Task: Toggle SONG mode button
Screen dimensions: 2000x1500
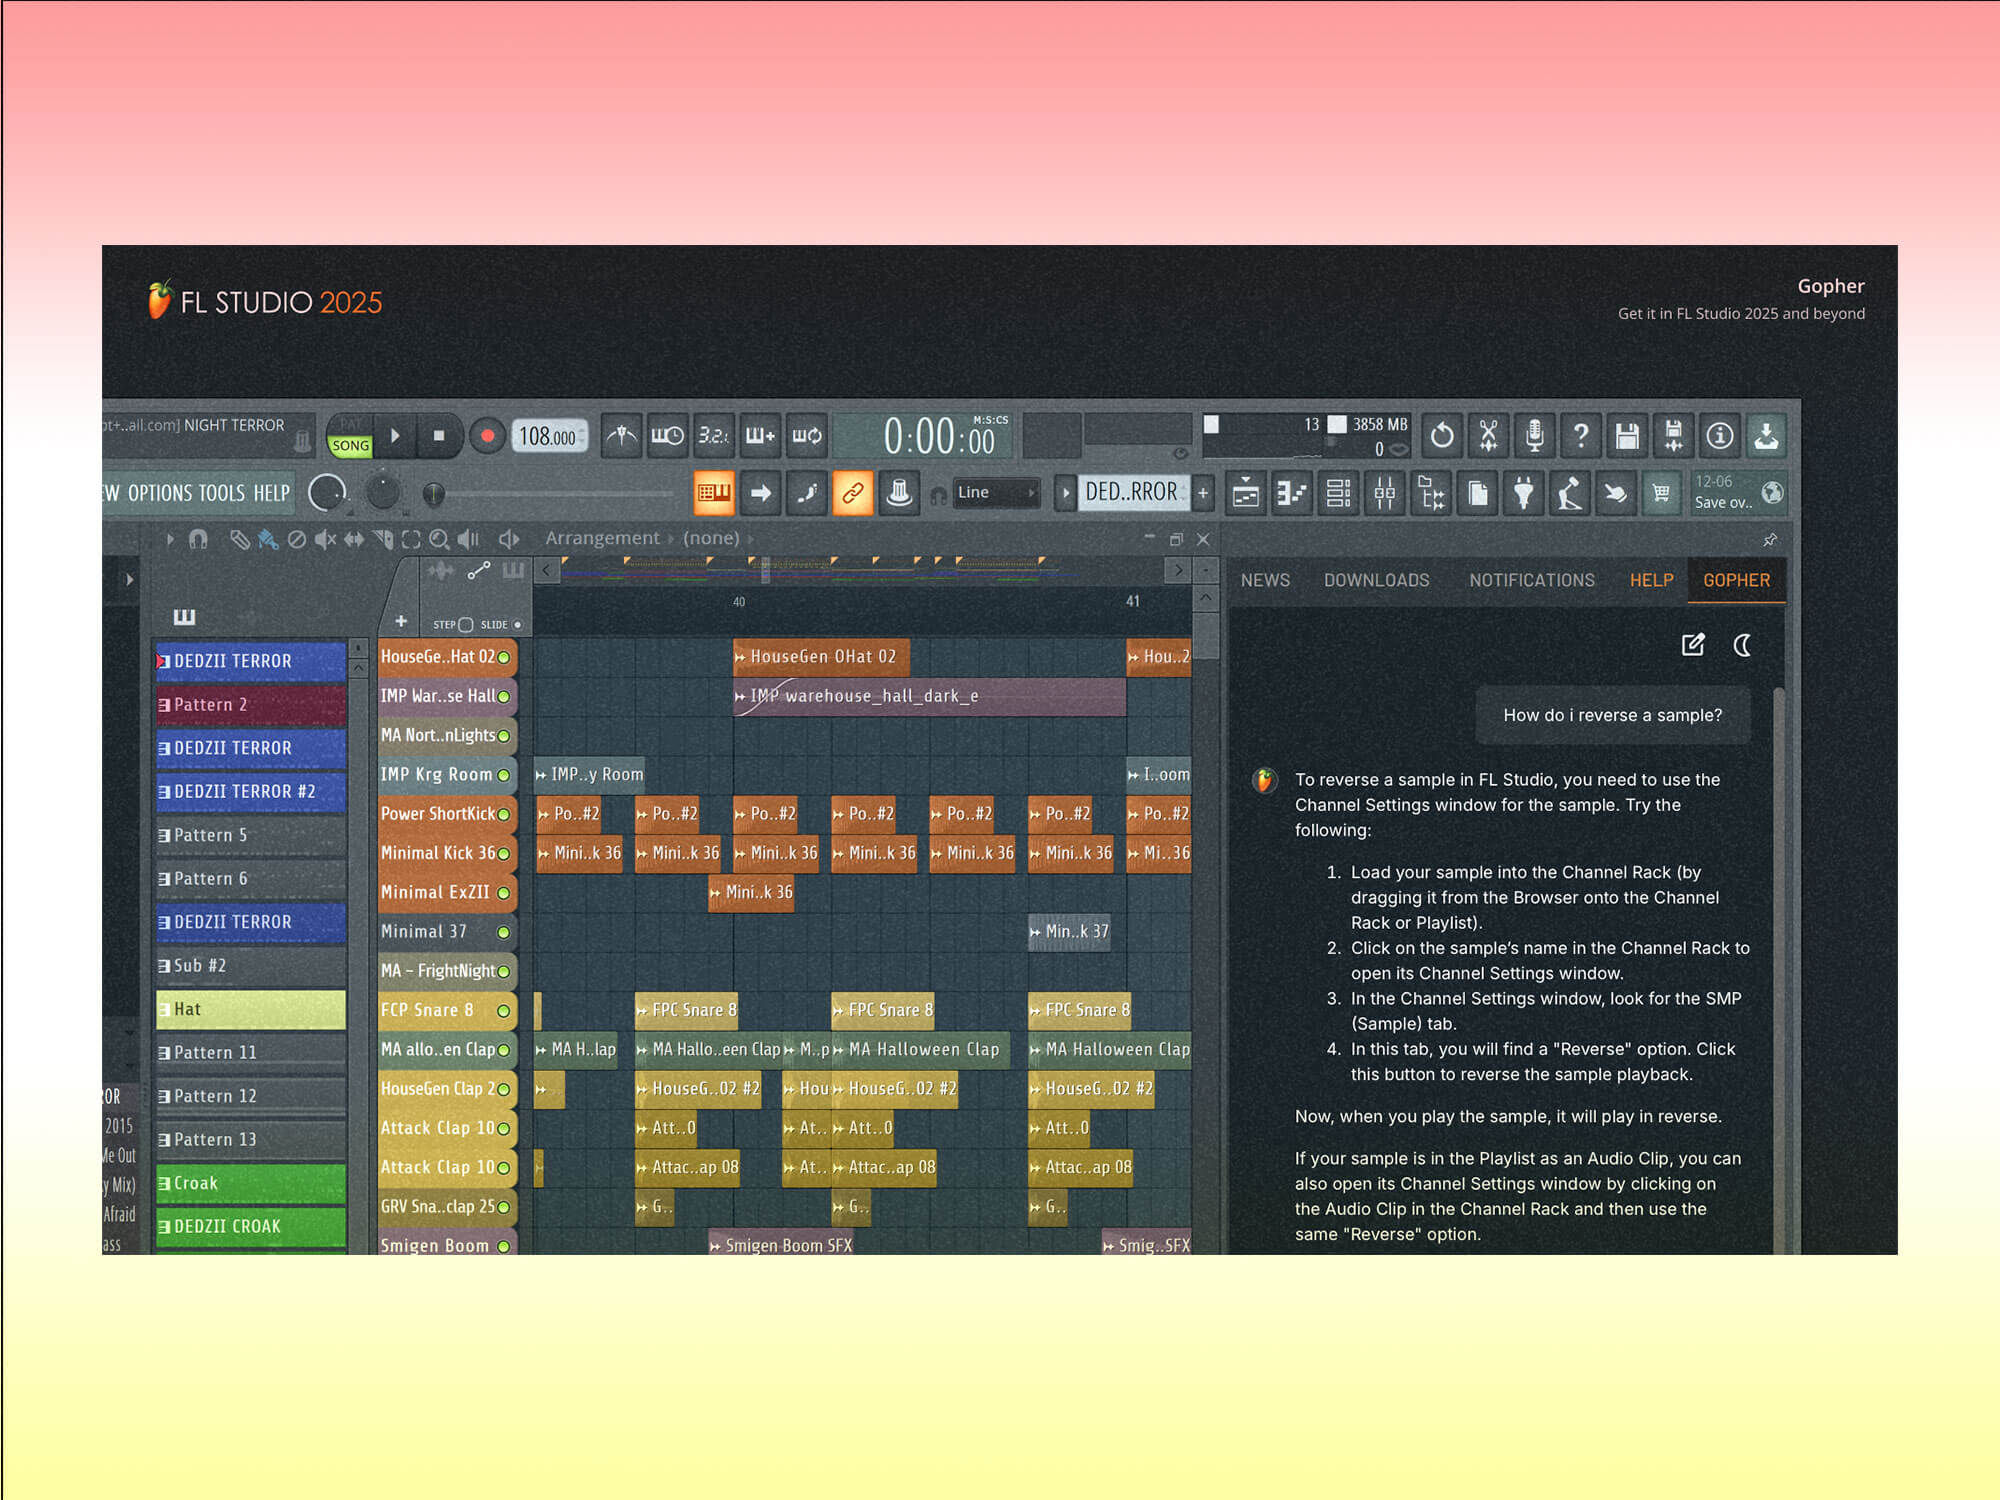Action: (x=350, y=446)
